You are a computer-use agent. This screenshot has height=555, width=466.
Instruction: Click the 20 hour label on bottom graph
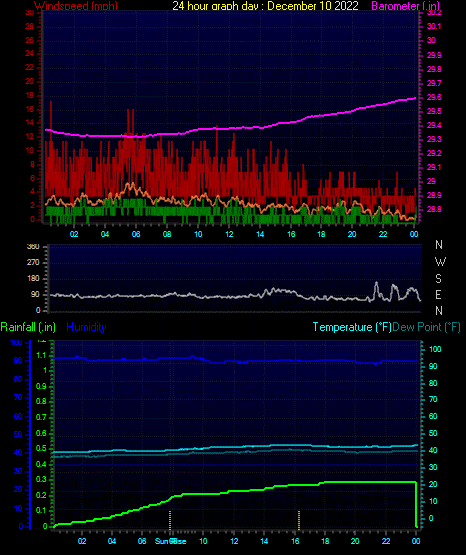(x=355, y=541)
